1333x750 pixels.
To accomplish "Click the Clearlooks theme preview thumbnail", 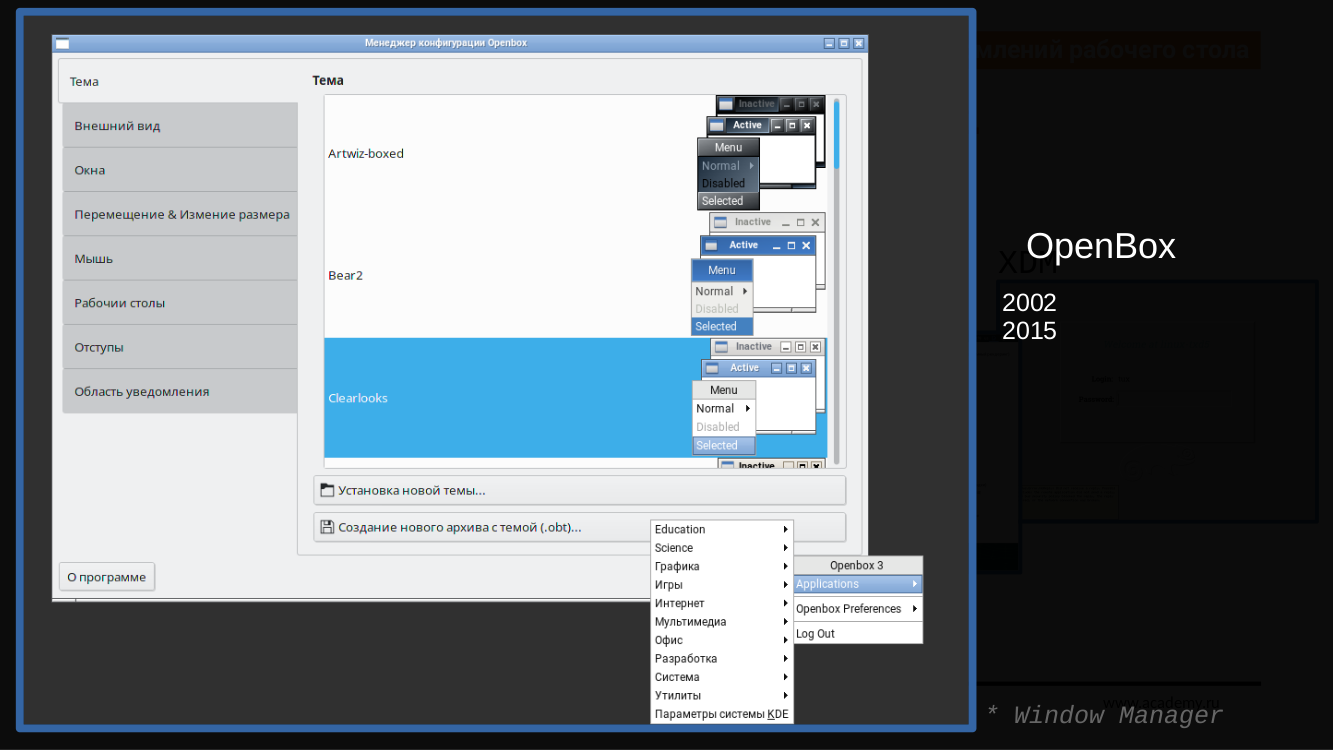I will point(760,397).
